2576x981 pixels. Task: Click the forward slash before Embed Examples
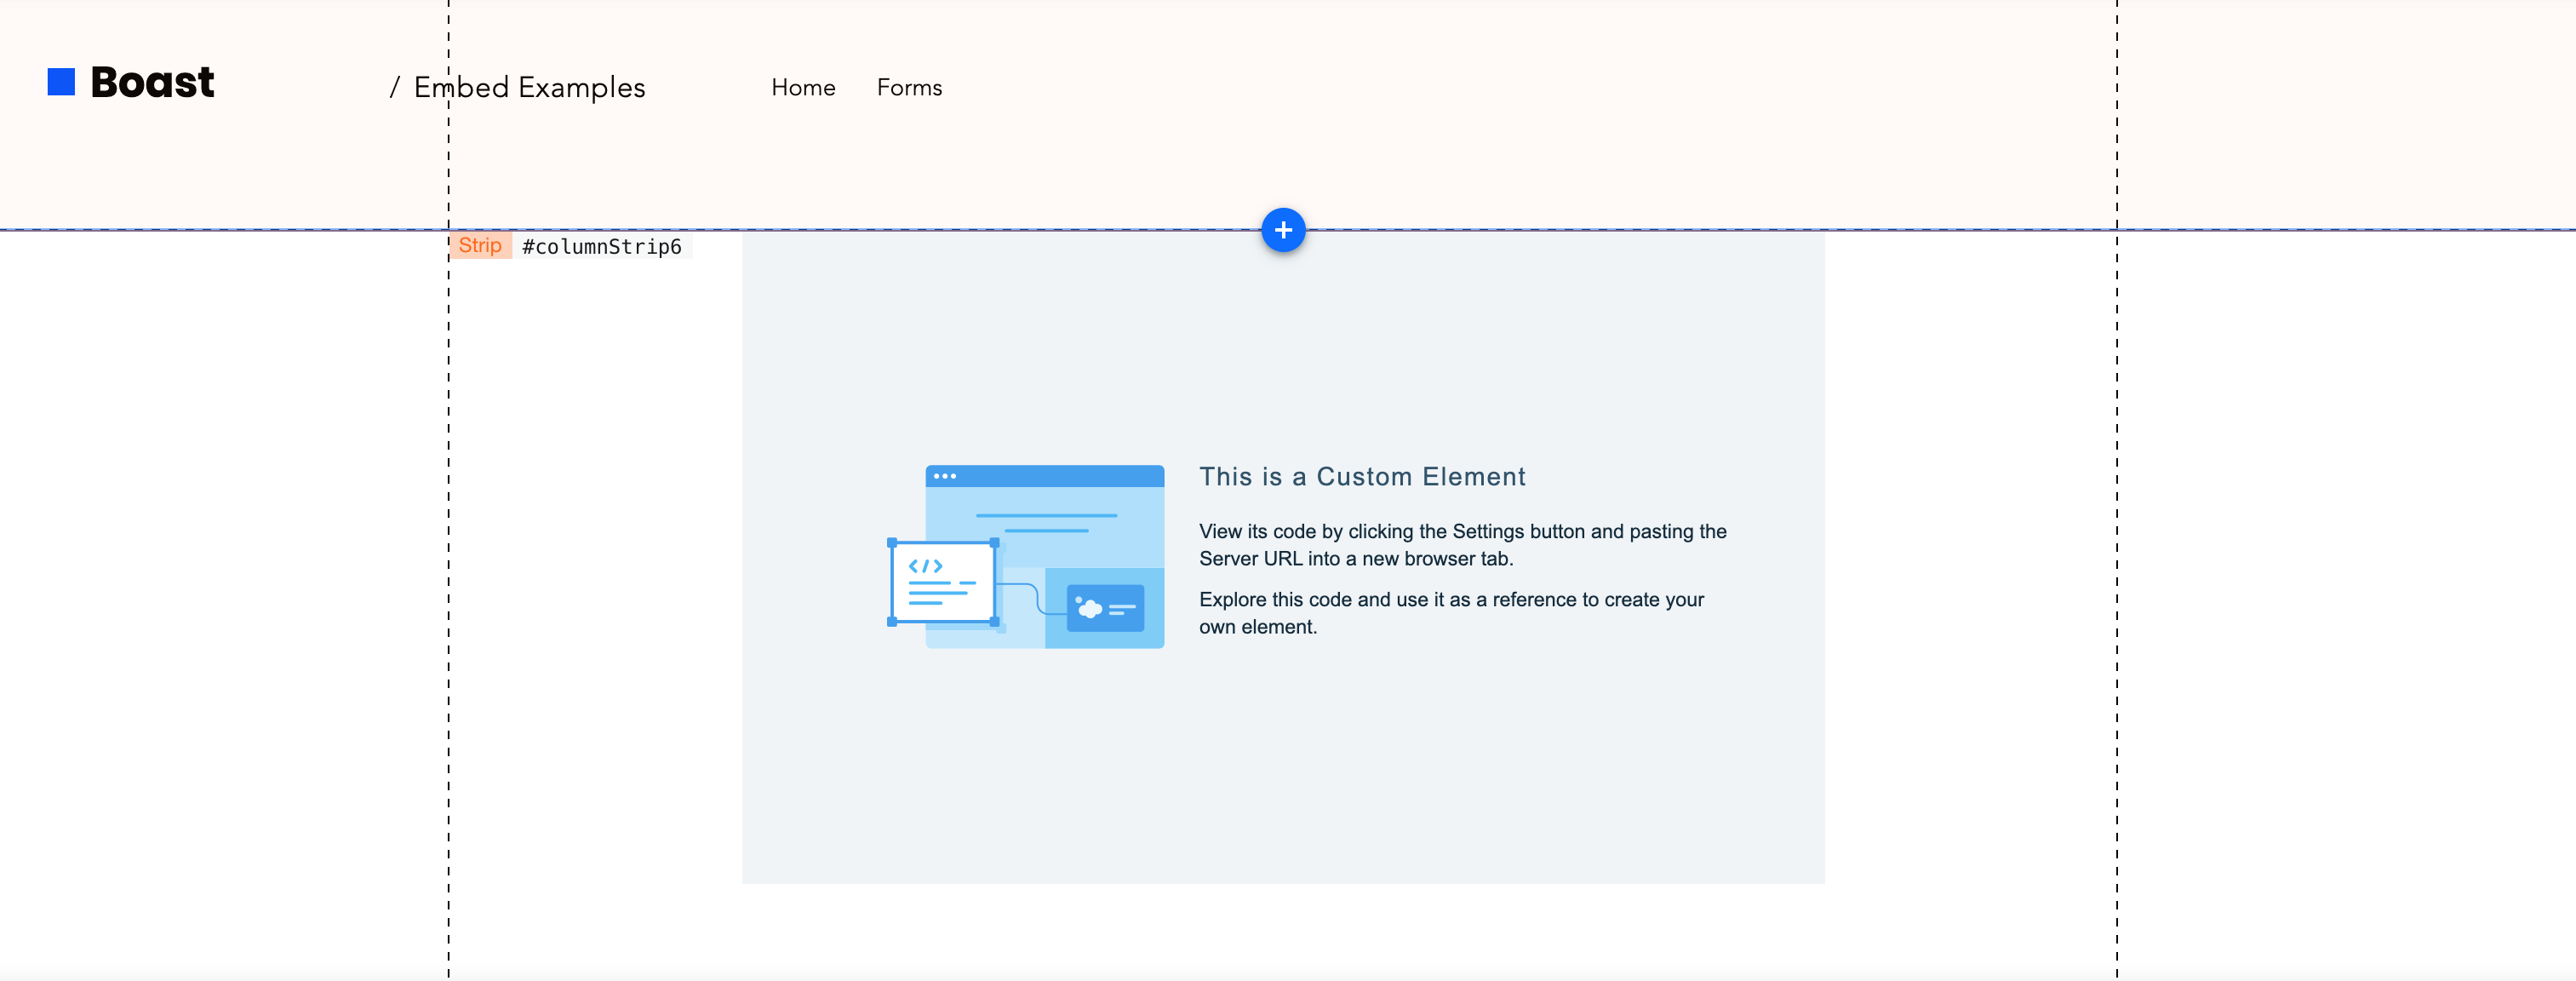tap(394, 88)
